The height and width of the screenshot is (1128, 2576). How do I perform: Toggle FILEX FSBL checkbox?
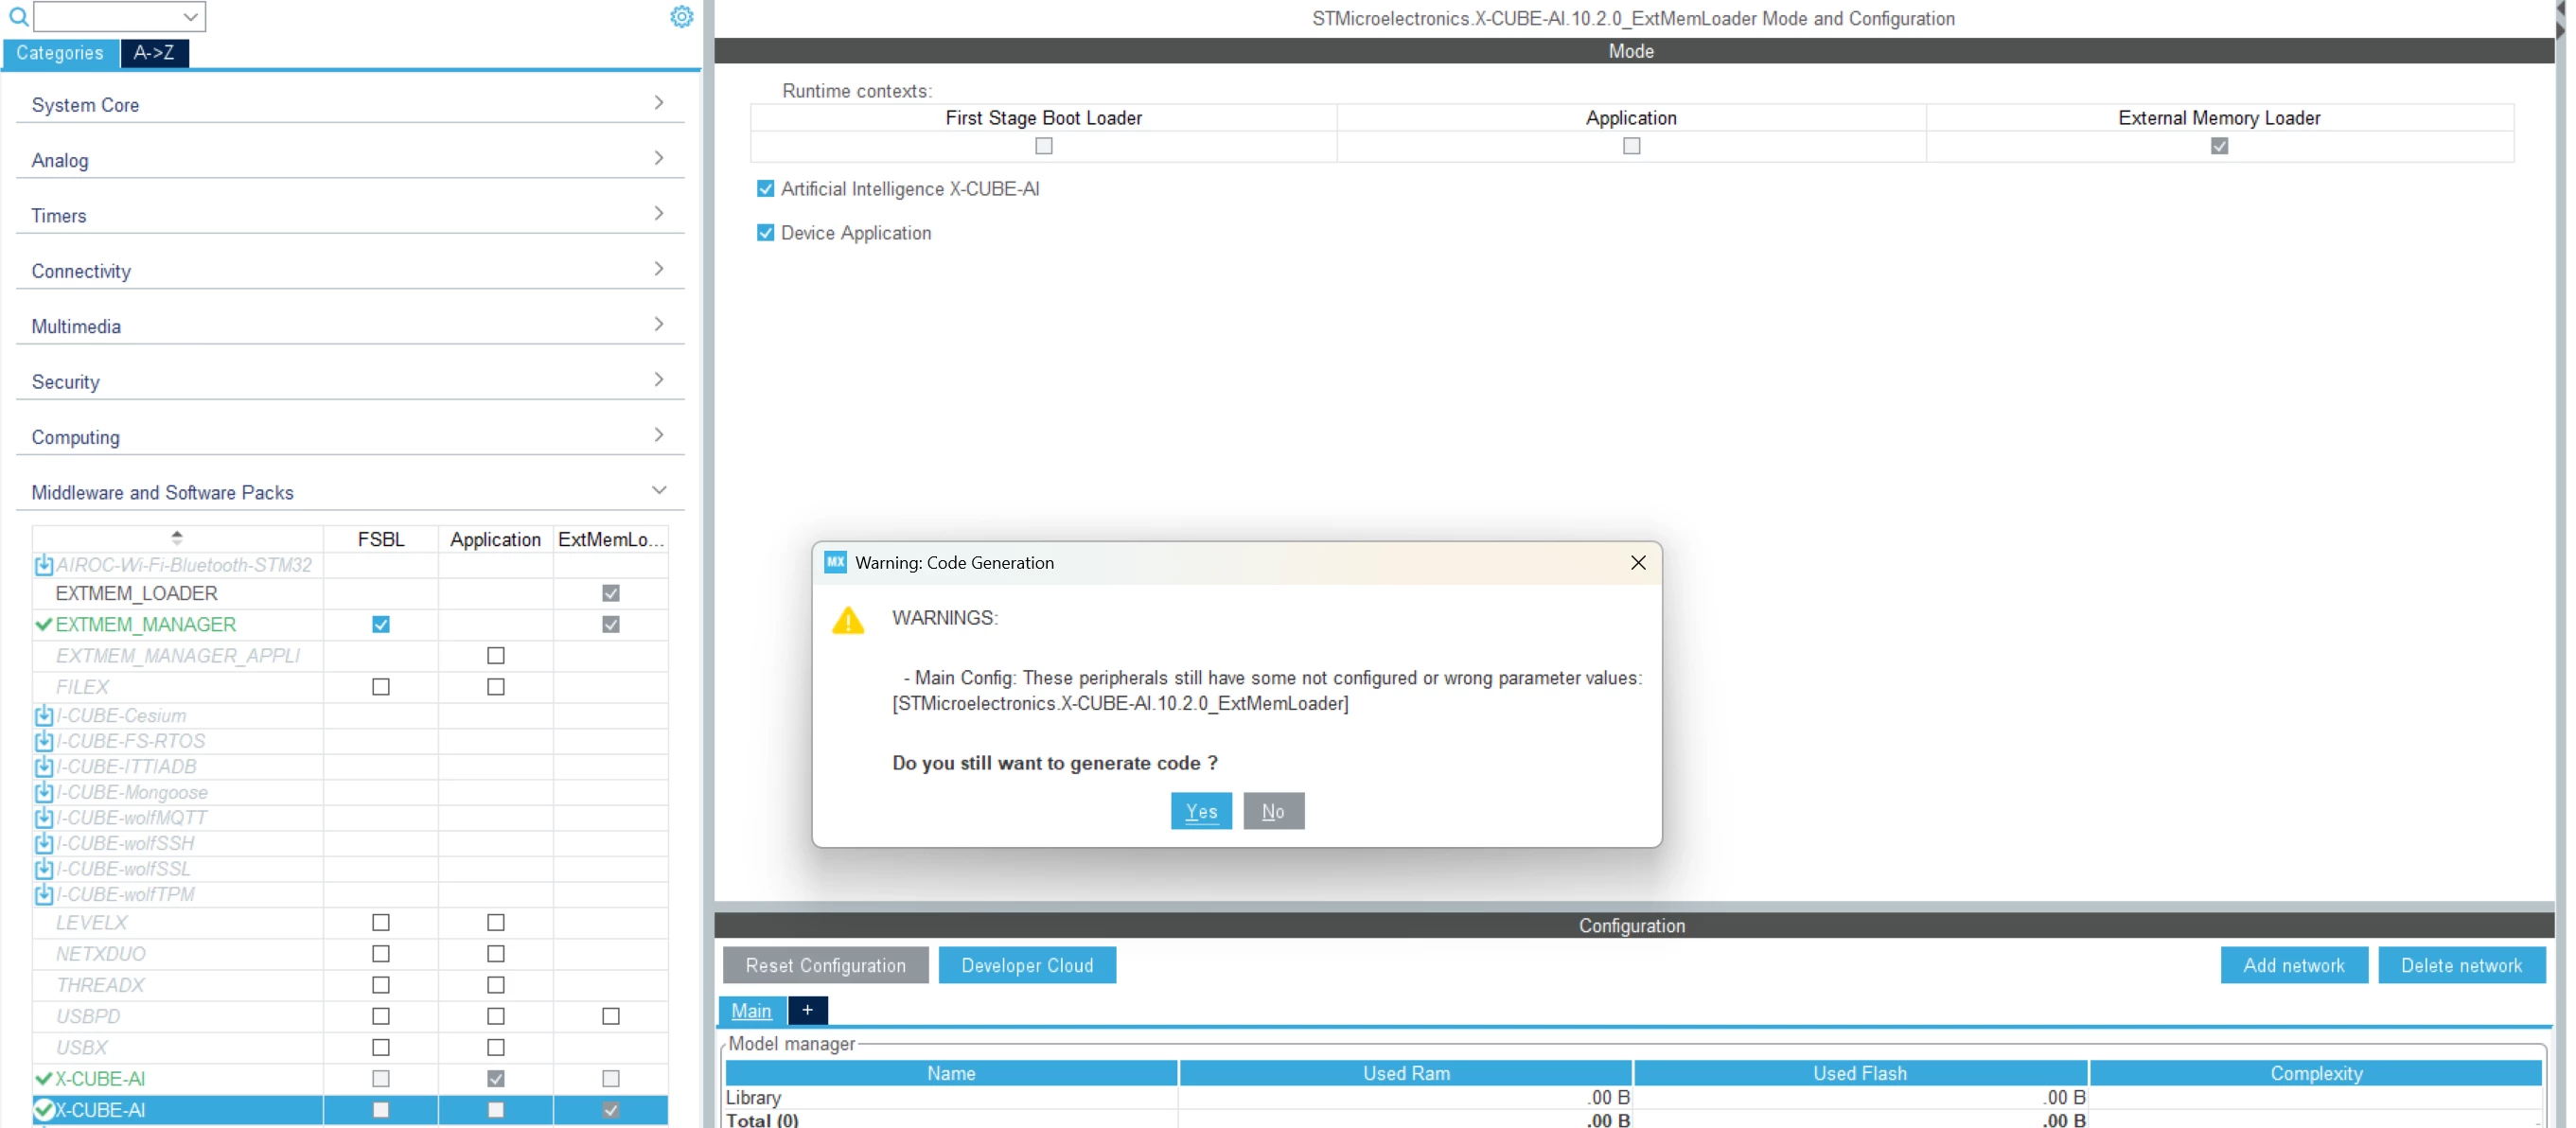coord(381,687)
